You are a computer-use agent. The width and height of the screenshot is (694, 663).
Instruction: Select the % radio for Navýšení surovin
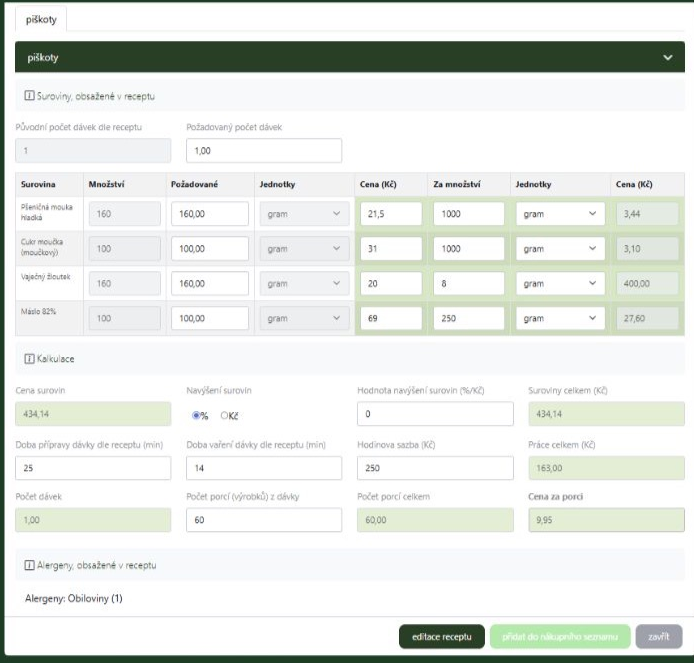(196, 415)
